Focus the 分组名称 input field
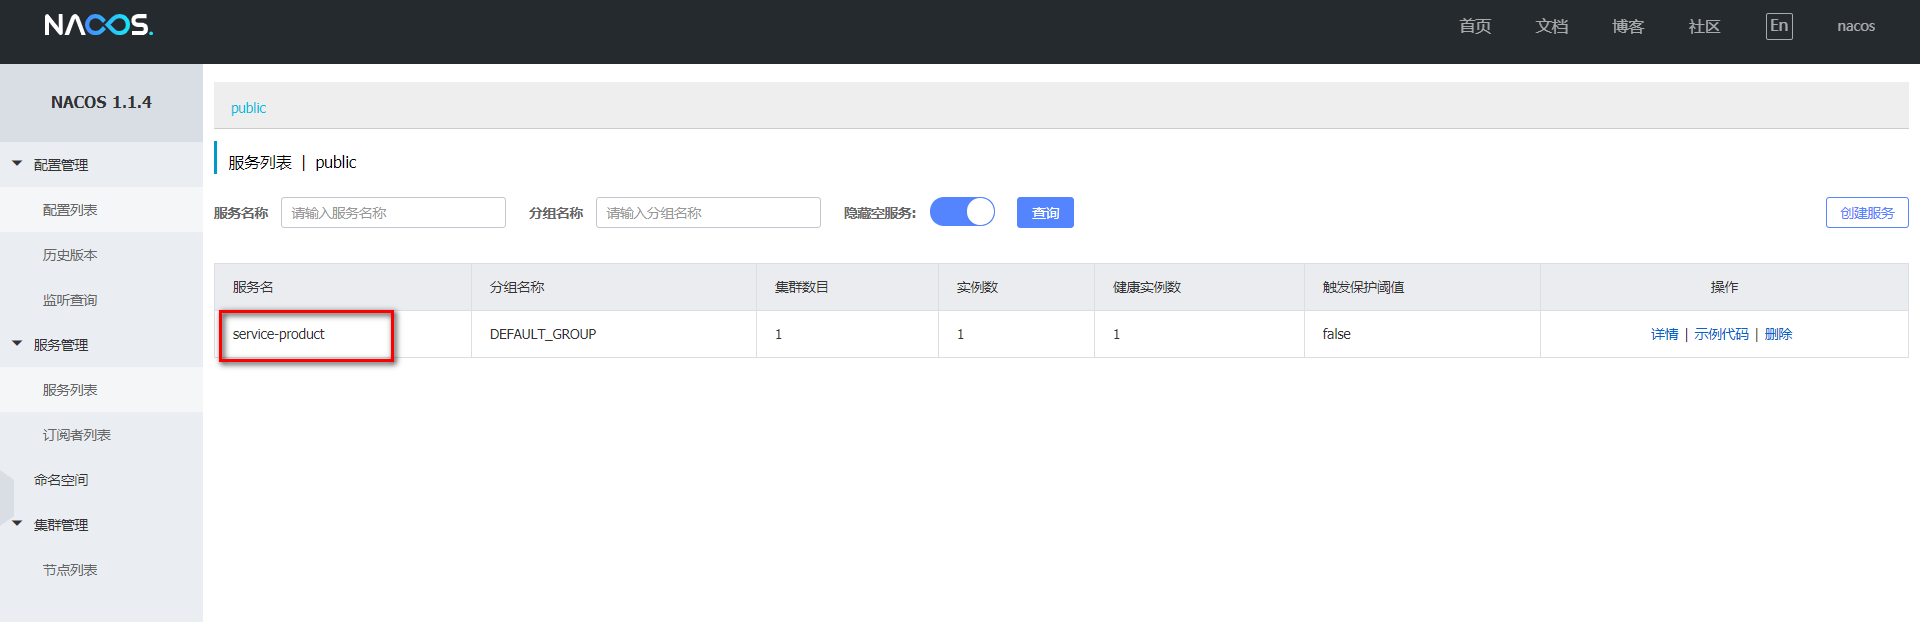The image size is (1920, 622). coord(708,212)
